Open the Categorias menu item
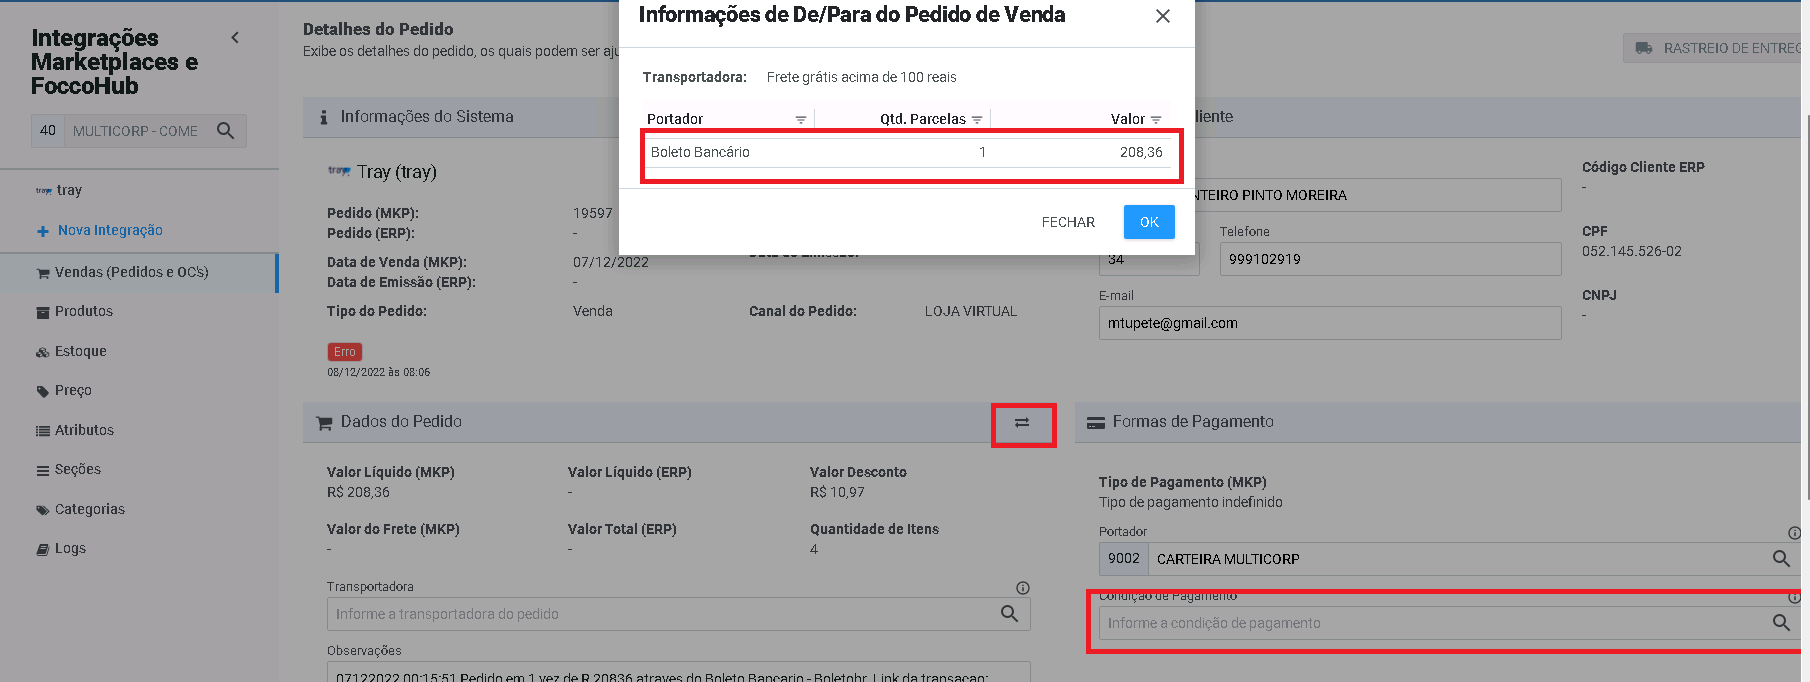The width and height of the screenshot is (1810, 682). tap(90, 509)
